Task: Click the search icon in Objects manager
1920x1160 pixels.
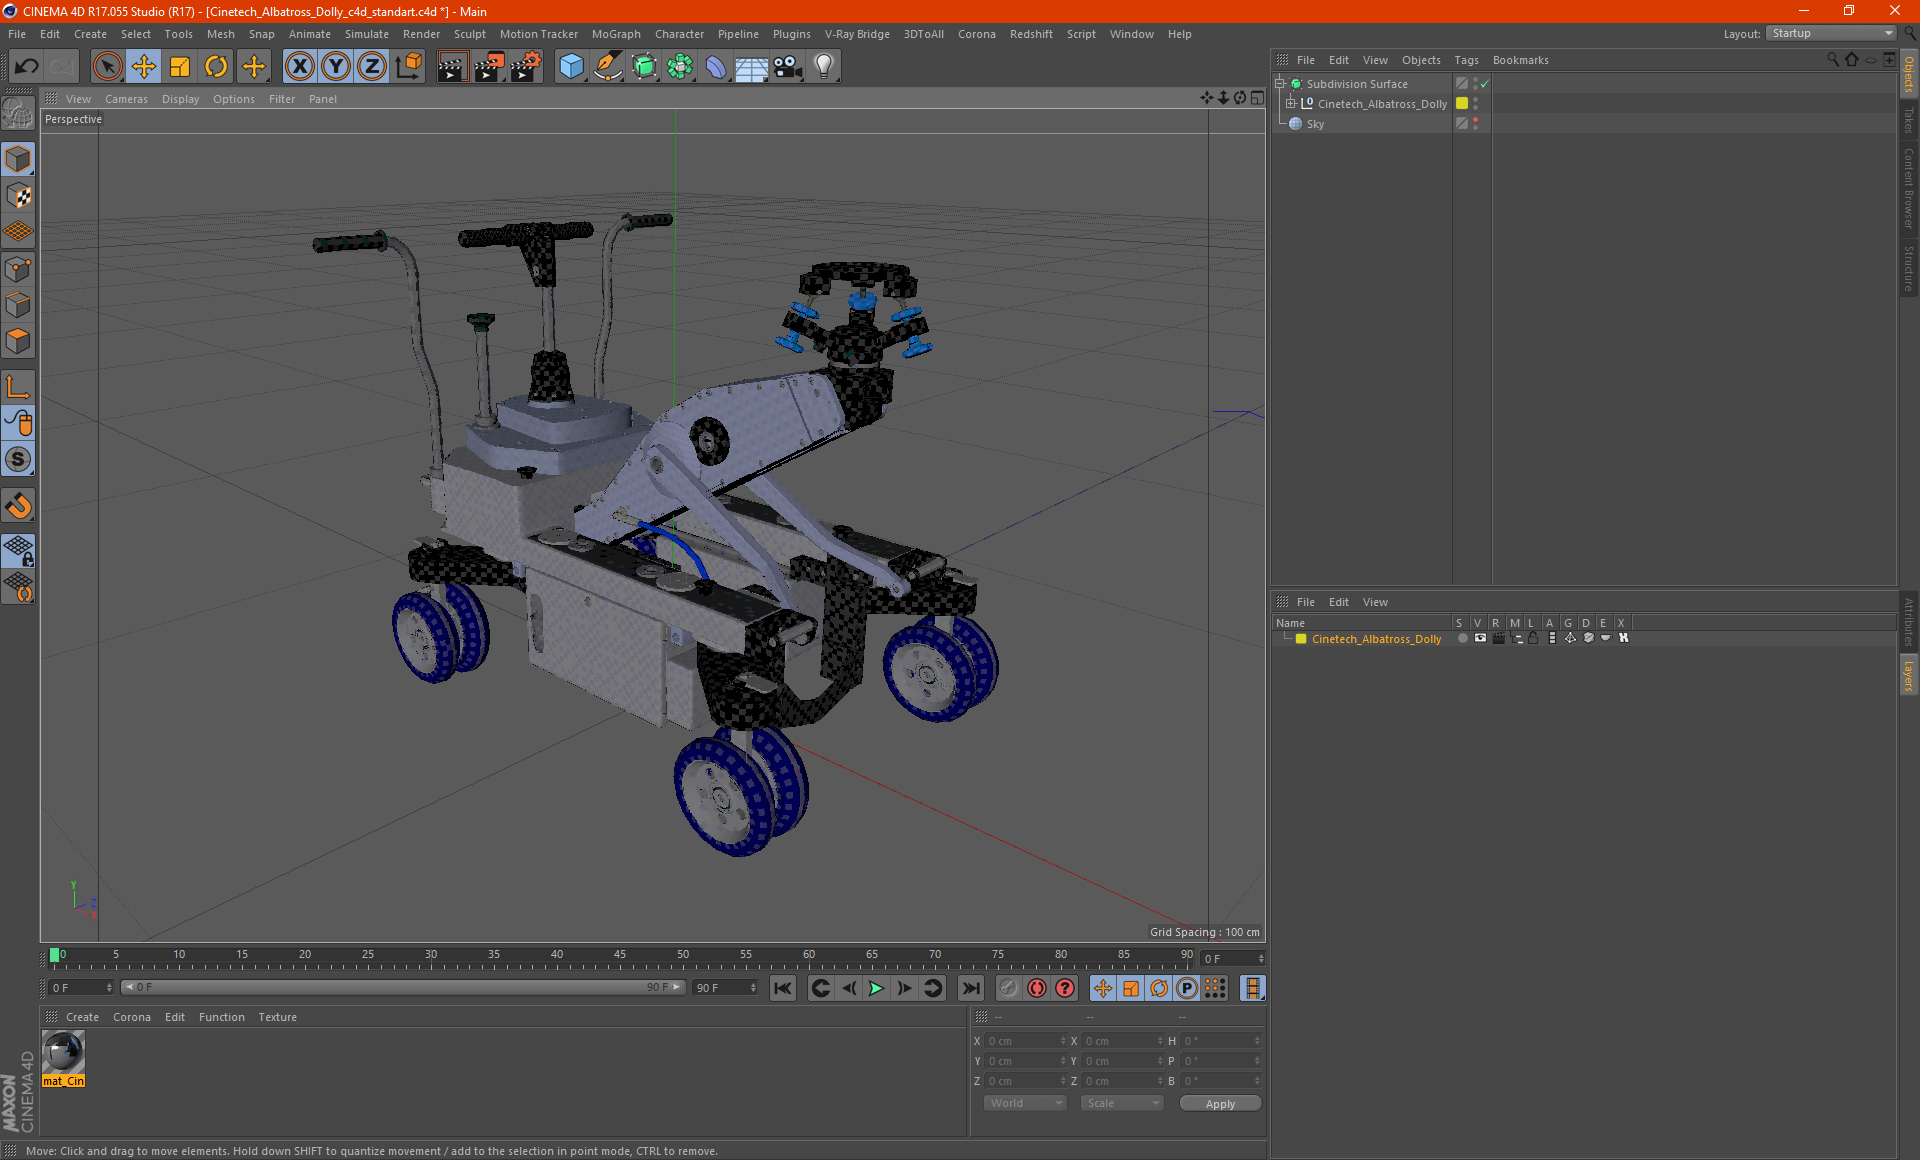Action: (x=1832, y=60)
